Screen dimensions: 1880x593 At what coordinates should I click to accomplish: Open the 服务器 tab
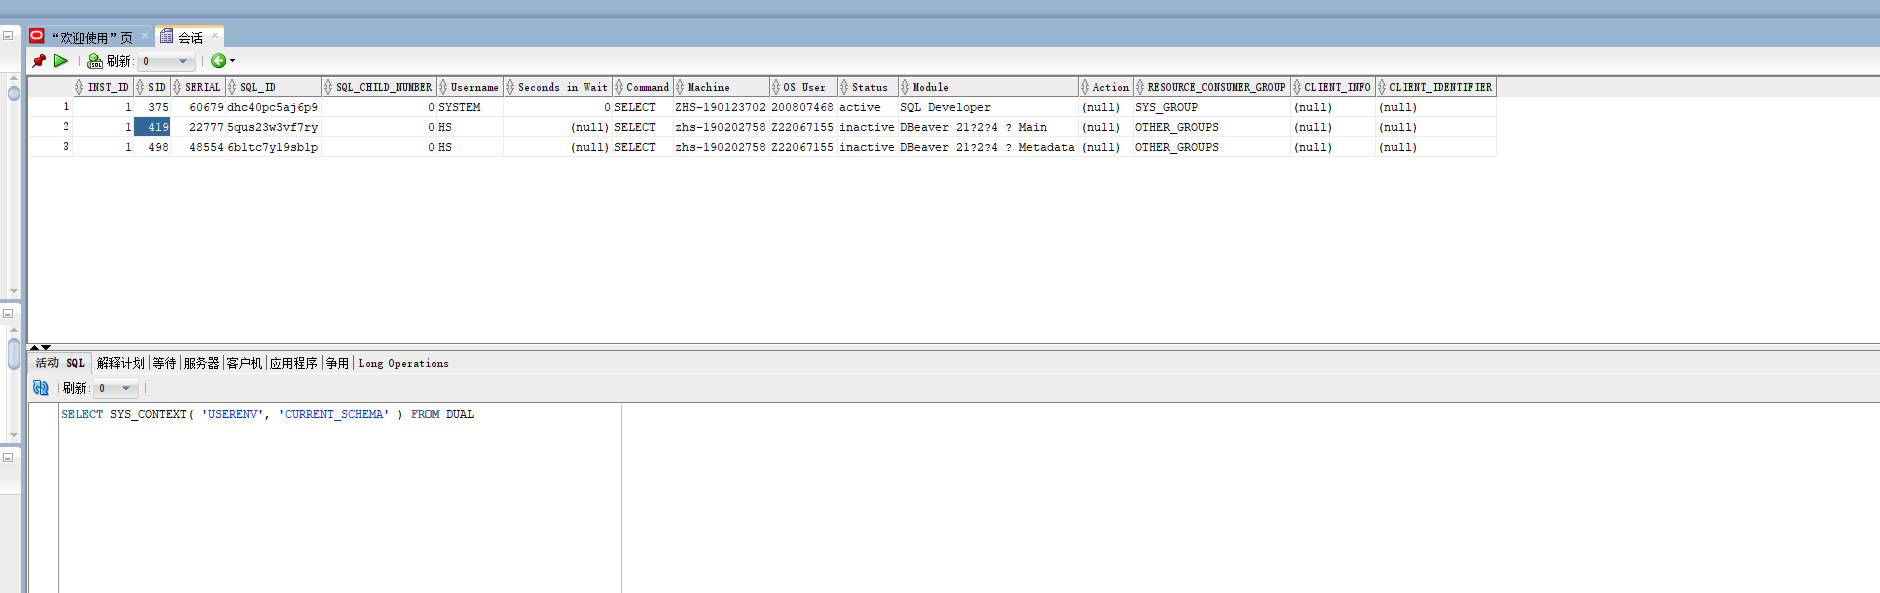(x=201, y=363)
